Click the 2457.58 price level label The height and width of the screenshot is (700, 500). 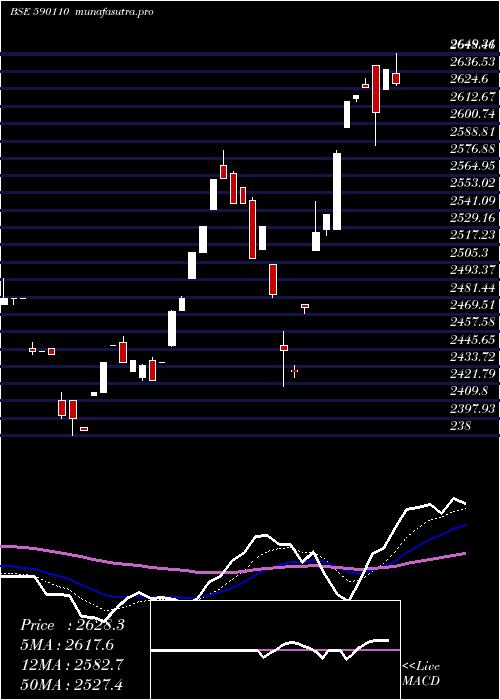coord(472,323)
